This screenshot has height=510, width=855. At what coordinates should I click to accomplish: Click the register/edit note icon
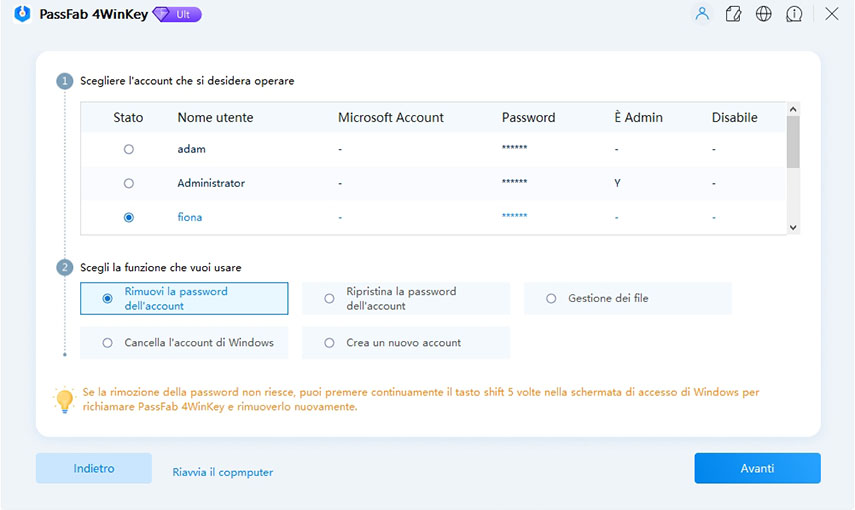pos(733,14)
